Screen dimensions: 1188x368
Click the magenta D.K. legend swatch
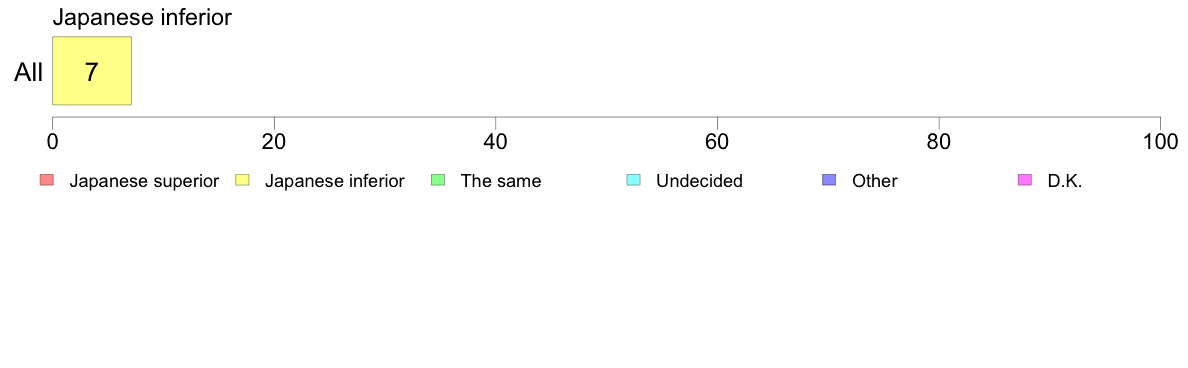pos(1024,180)
